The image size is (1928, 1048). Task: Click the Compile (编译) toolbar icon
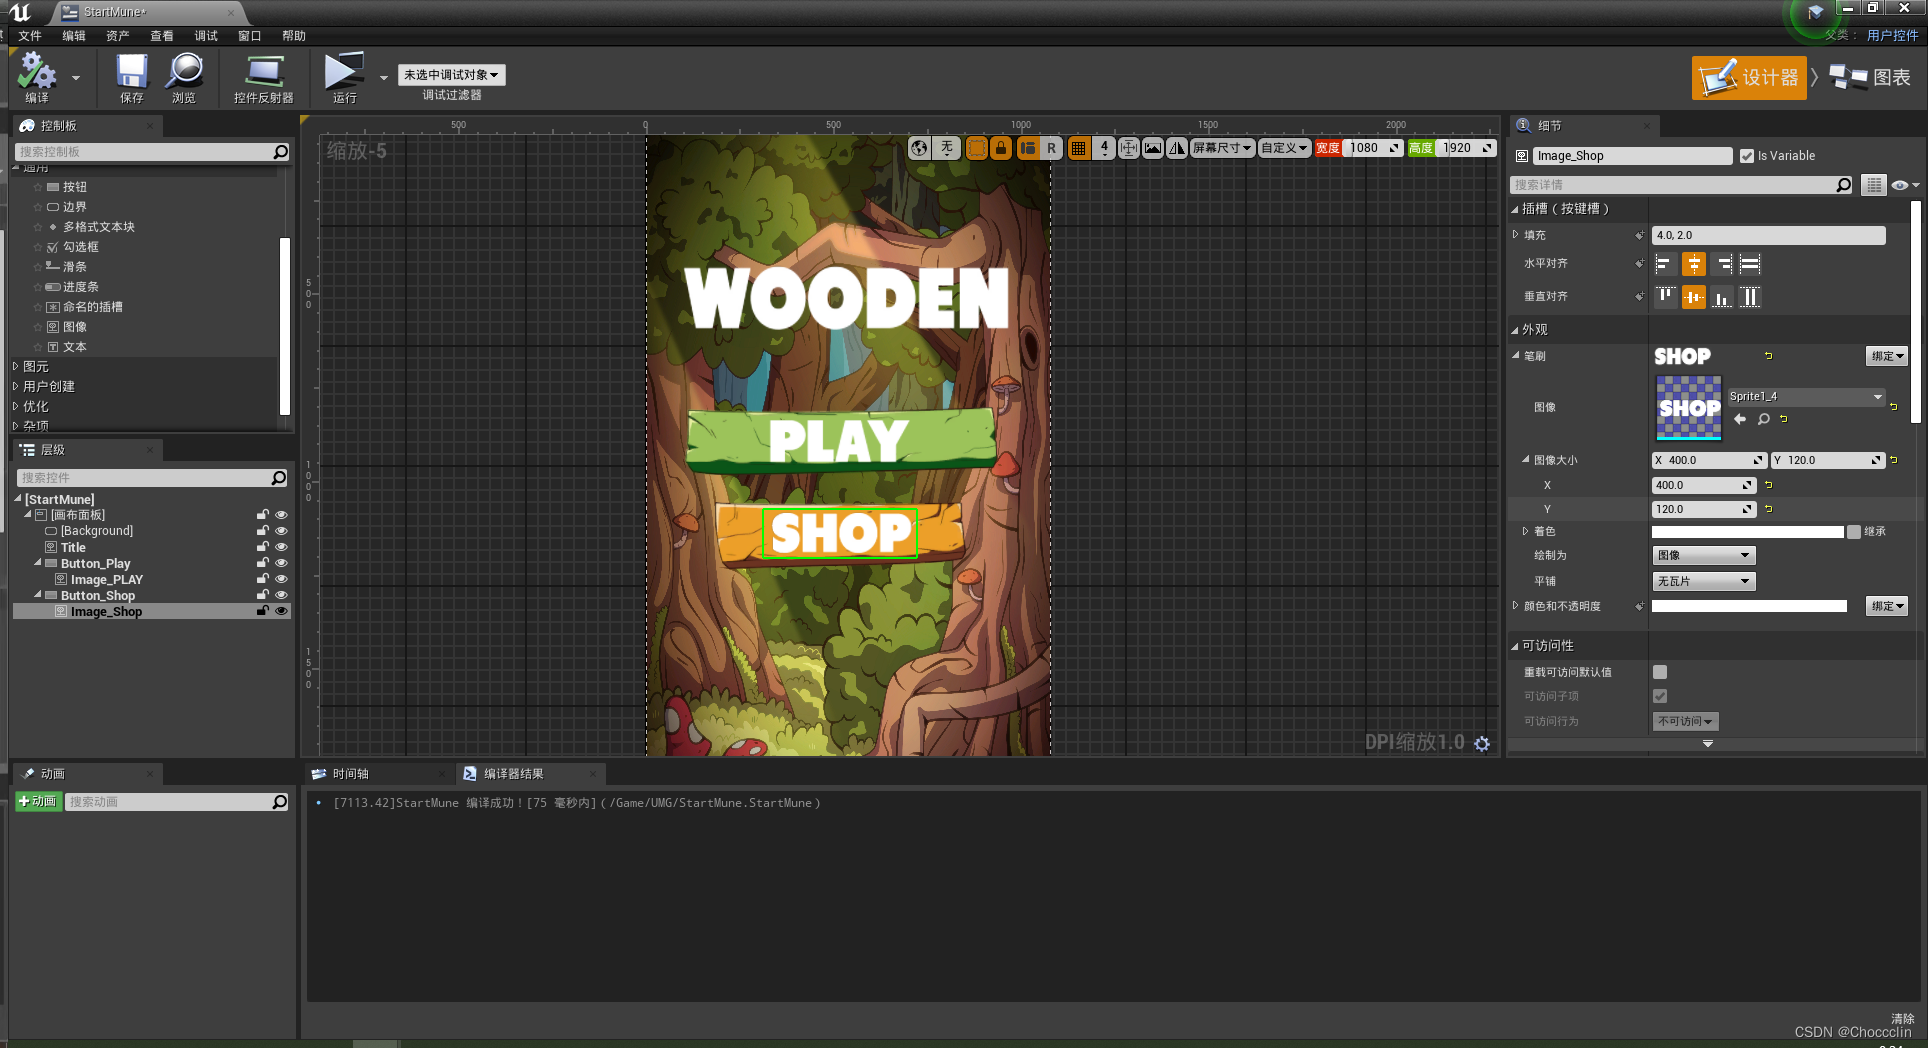pos(37,72)
